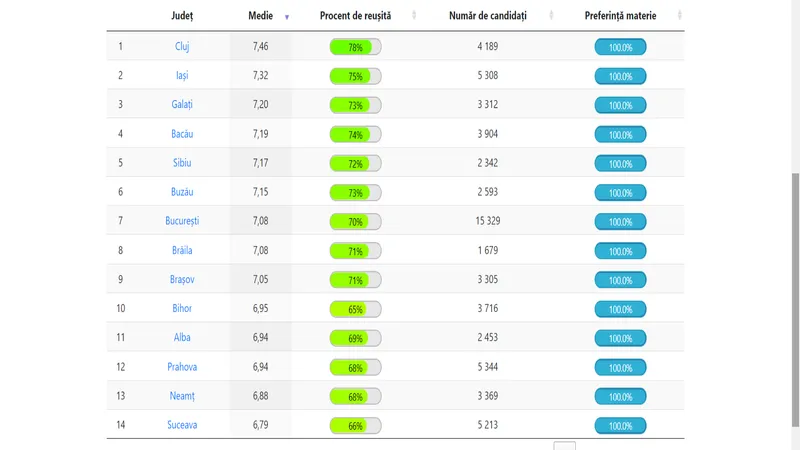Click the 65% success bar for Bihor
Screen dimensions: 800x450
click(356, 309)
